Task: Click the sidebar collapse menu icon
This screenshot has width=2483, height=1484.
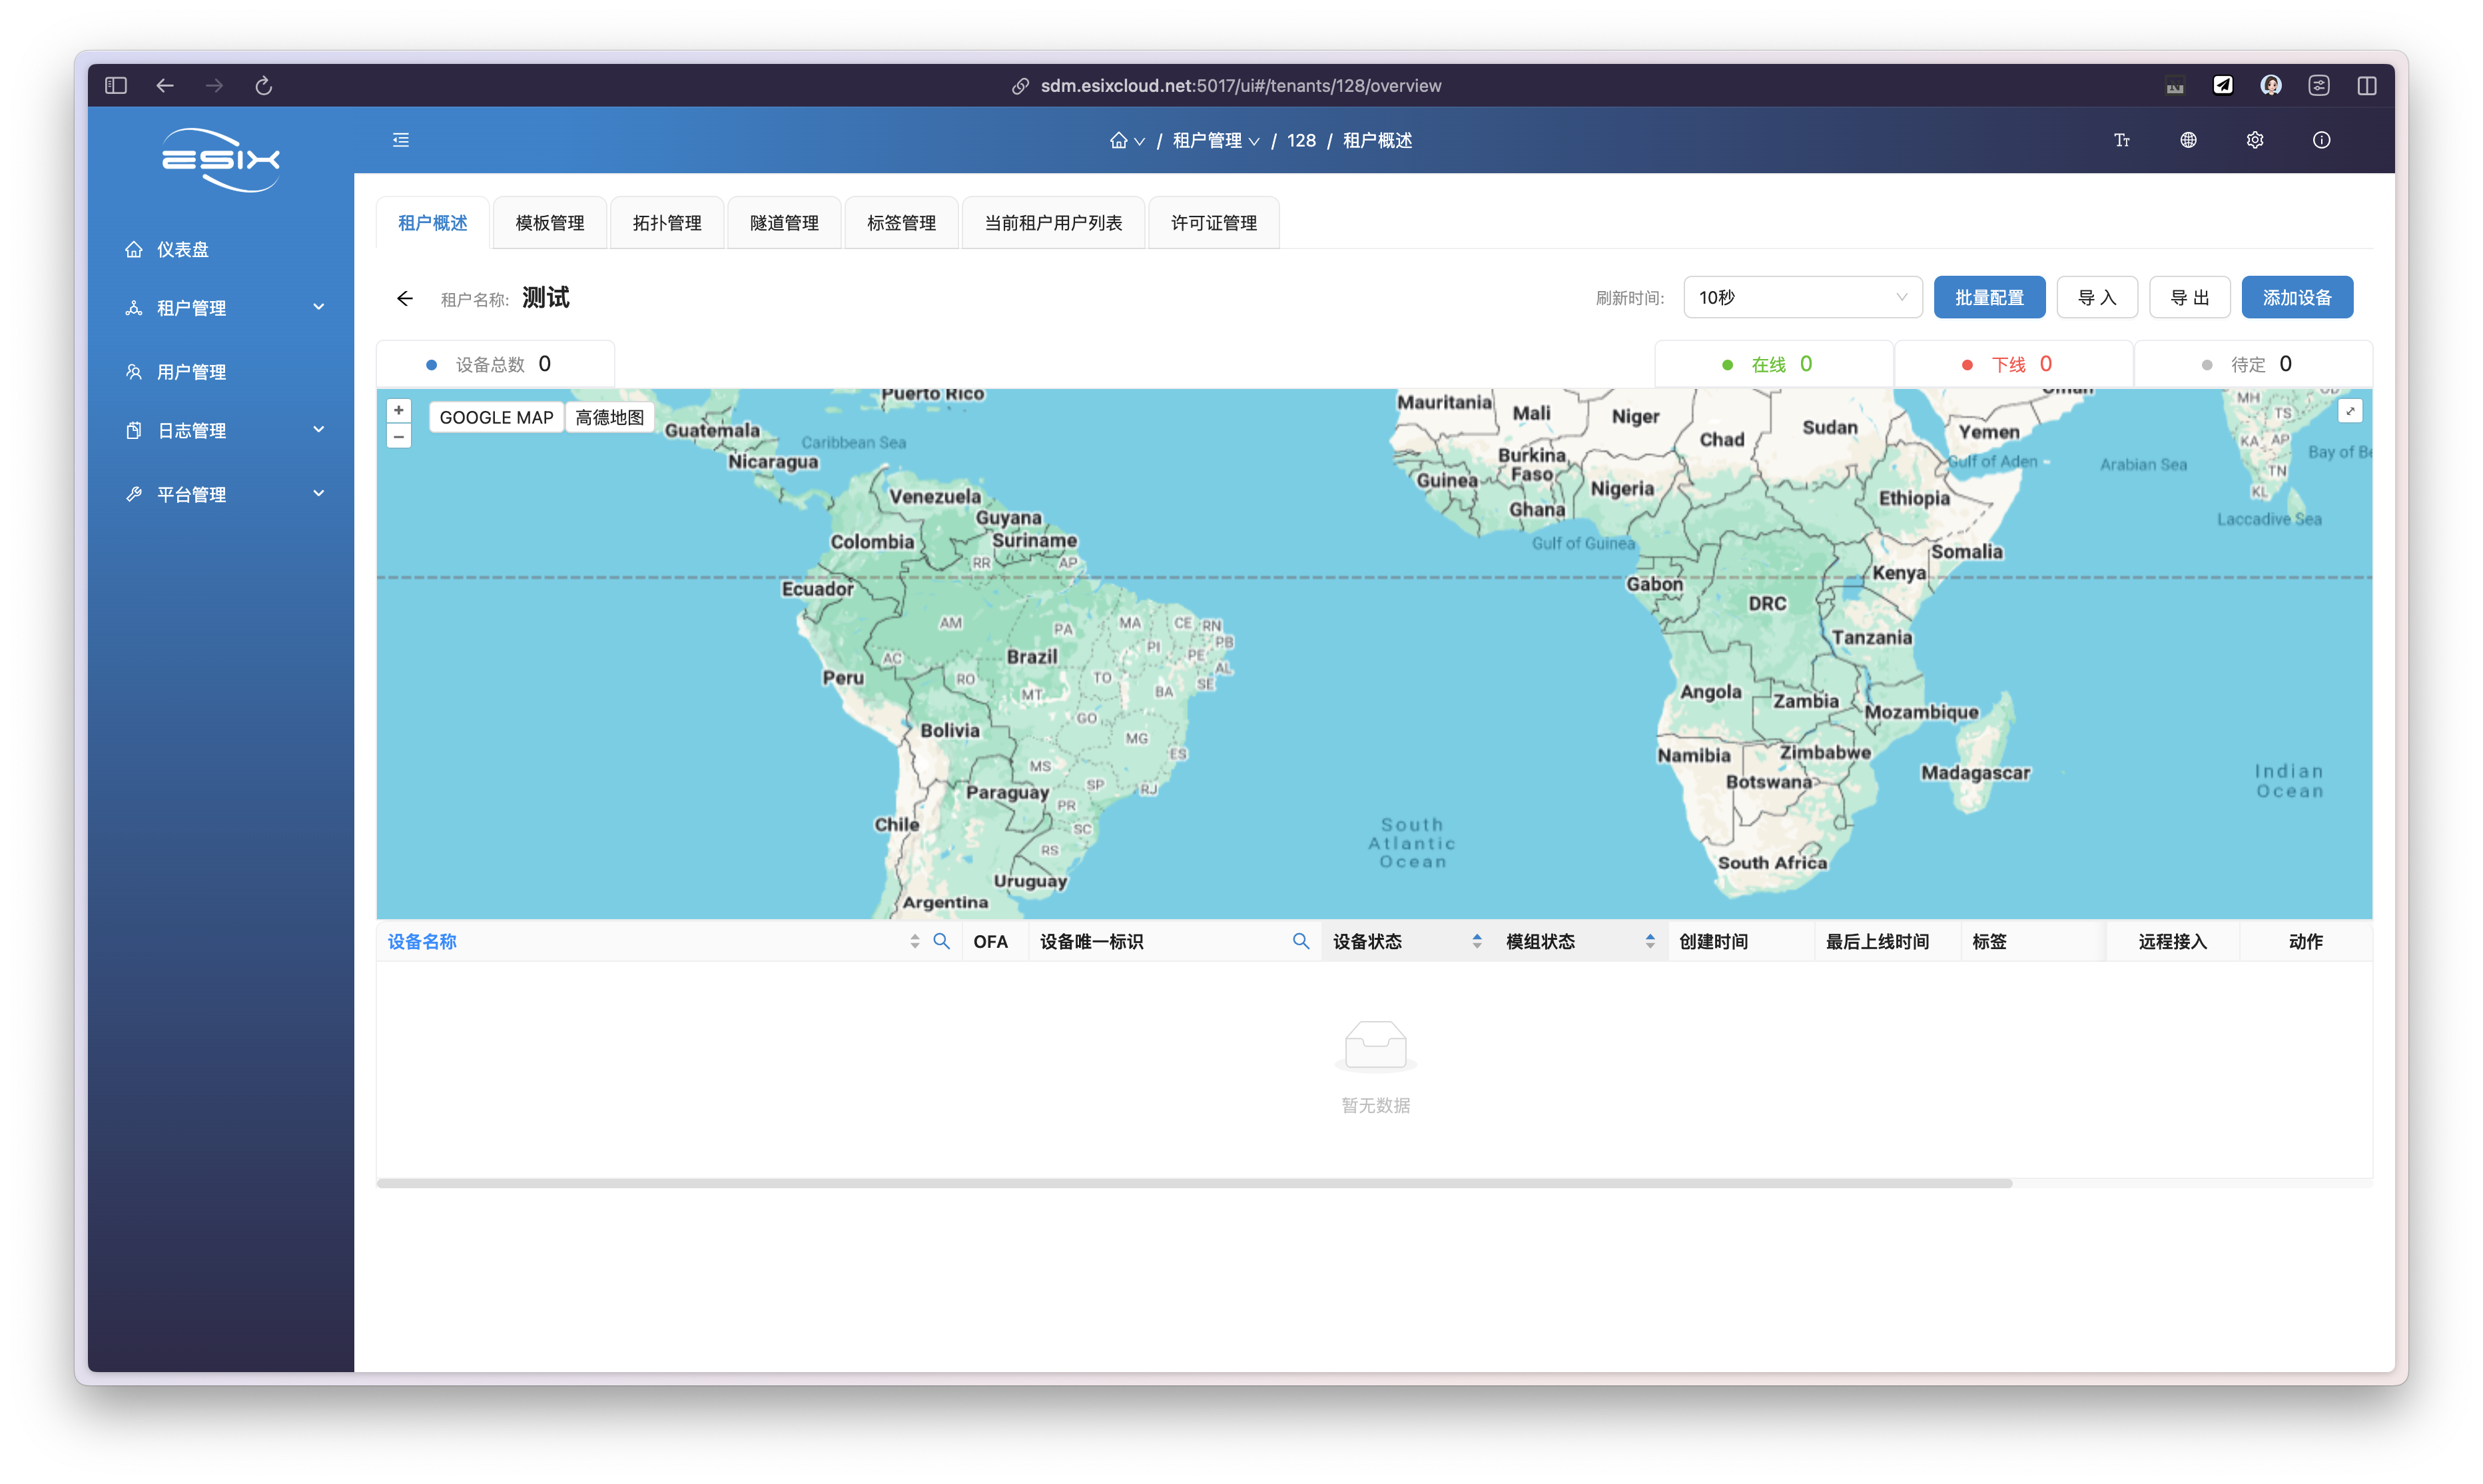Action: coord(401,140)
